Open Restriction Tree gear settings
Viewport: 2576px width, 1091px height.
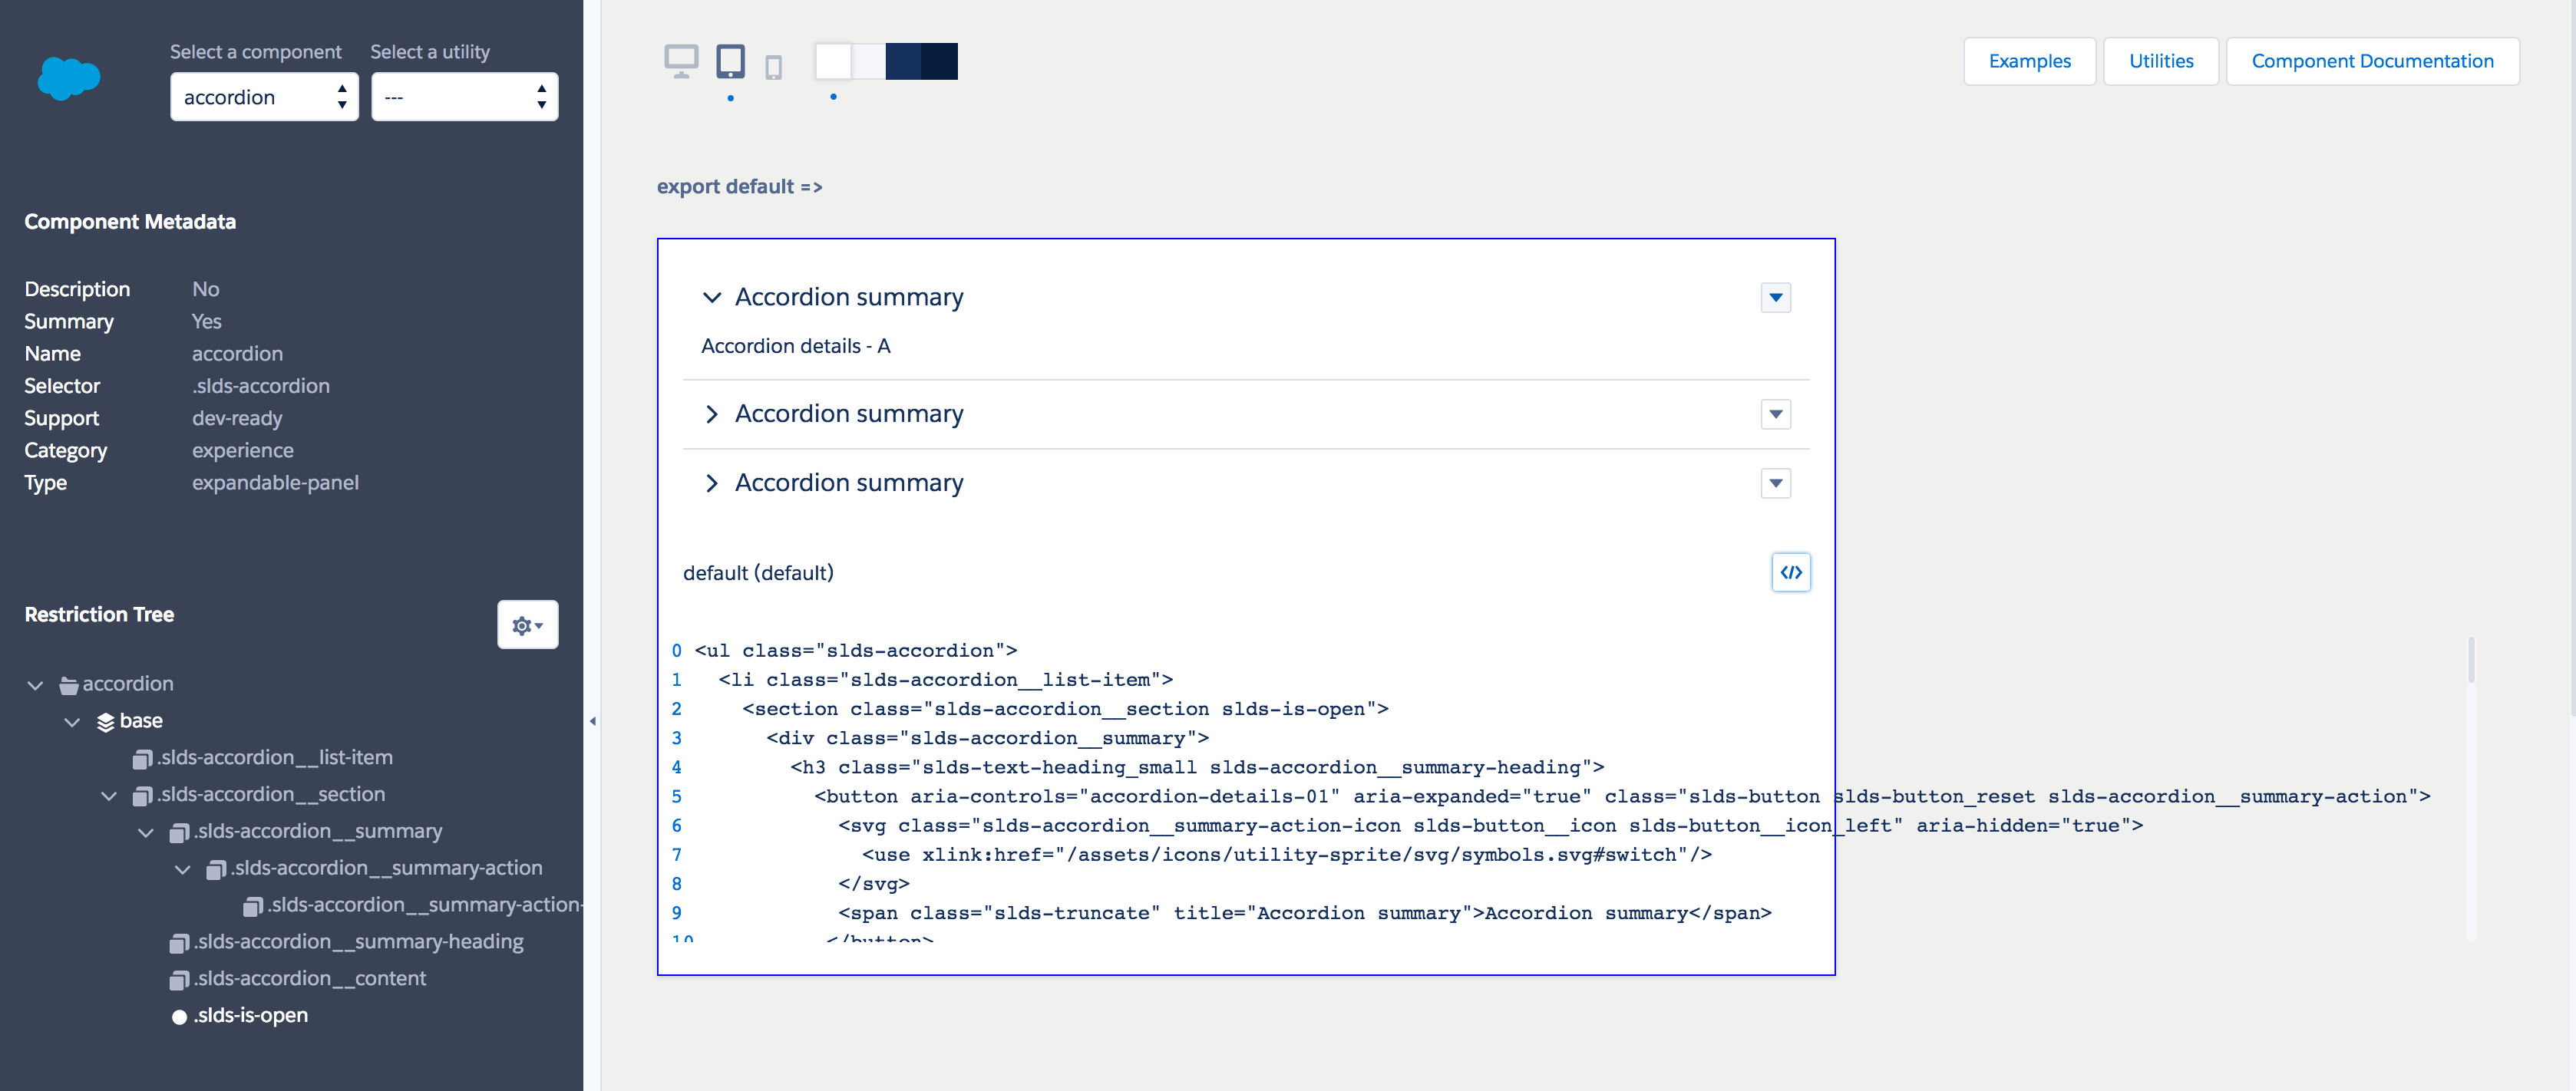[x=528, y=625]
